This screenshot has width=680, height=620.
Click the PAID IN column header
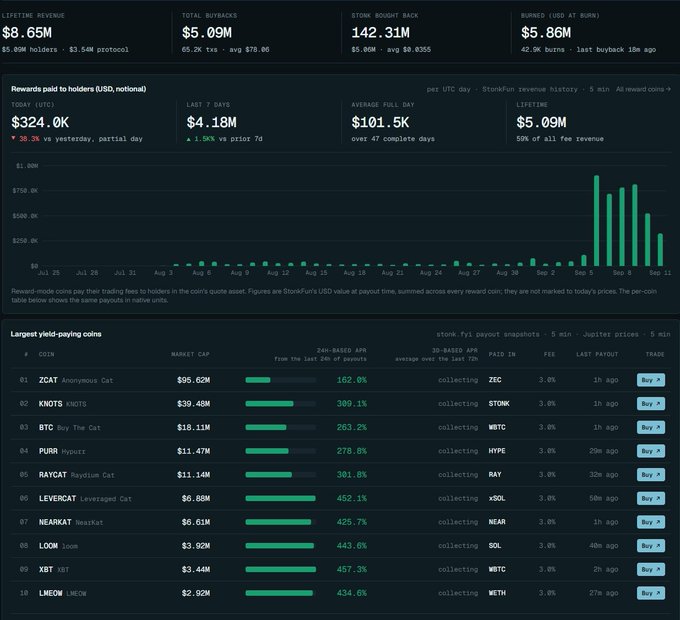(x=502, y=354)
